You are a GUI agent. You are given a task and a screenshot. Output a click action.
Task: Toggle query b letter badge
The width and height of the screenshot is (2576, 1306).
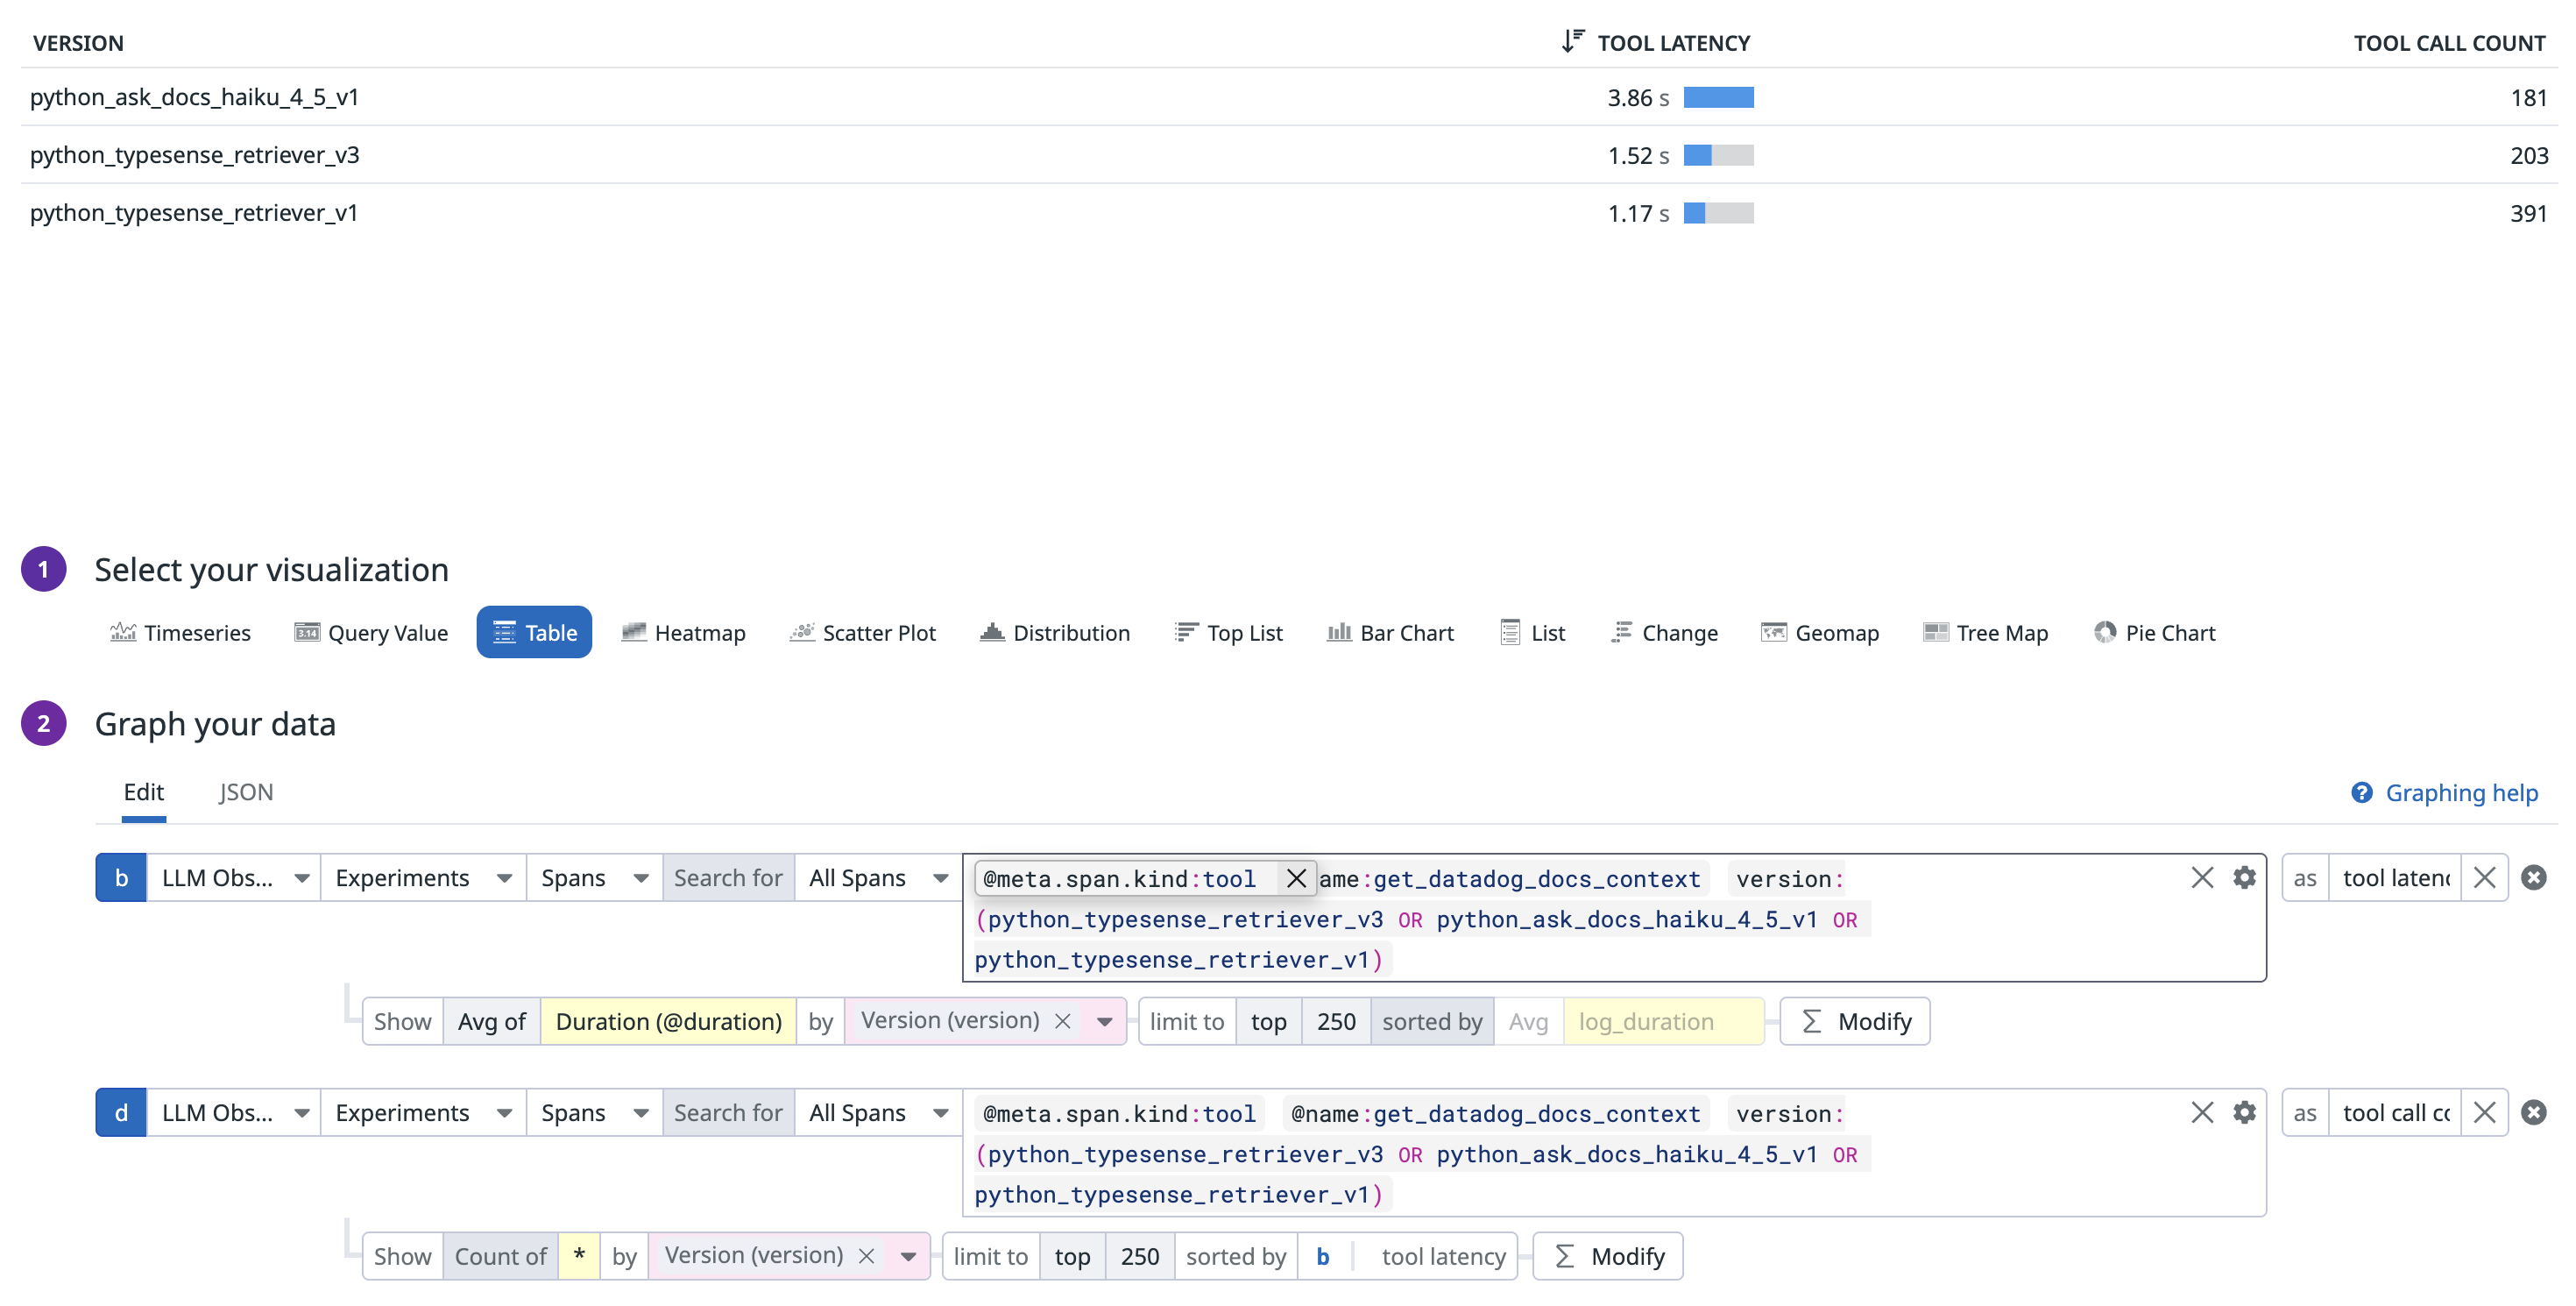pyautogui.click(x=121, y=877)
